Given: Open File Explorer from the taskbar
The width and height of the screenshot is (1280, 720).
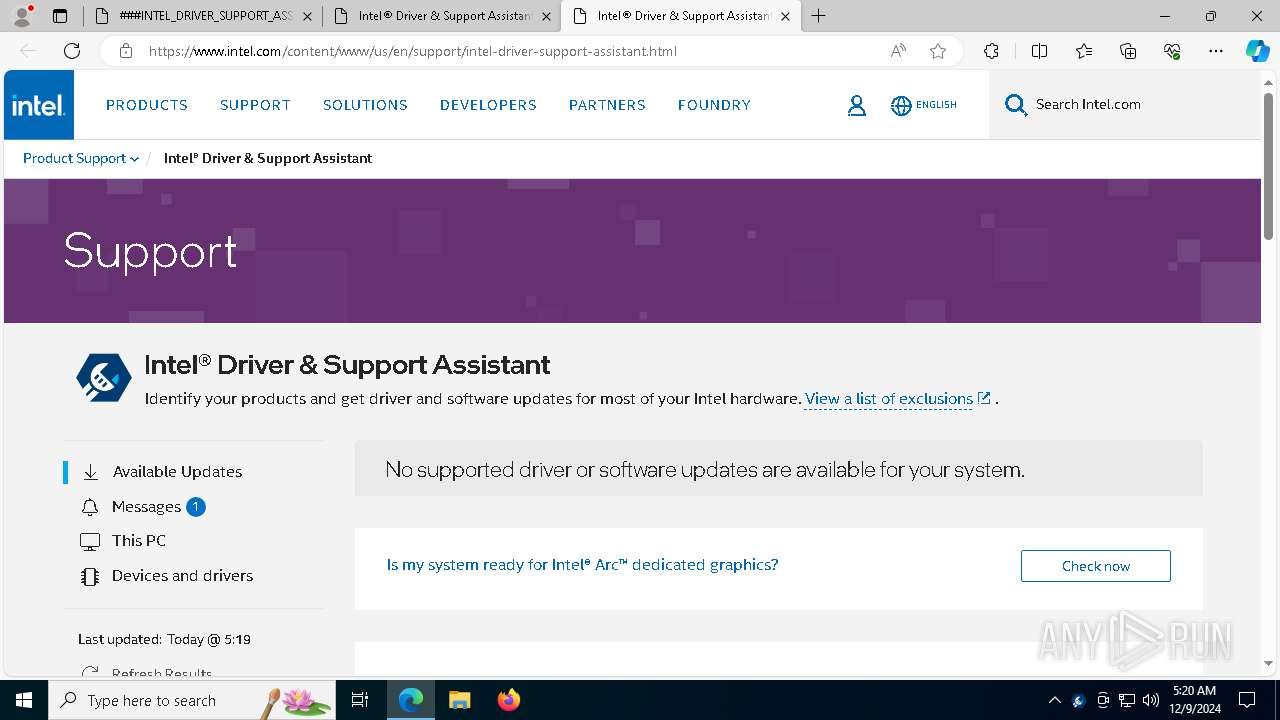Looking at the screenshot, I should 459,700.
